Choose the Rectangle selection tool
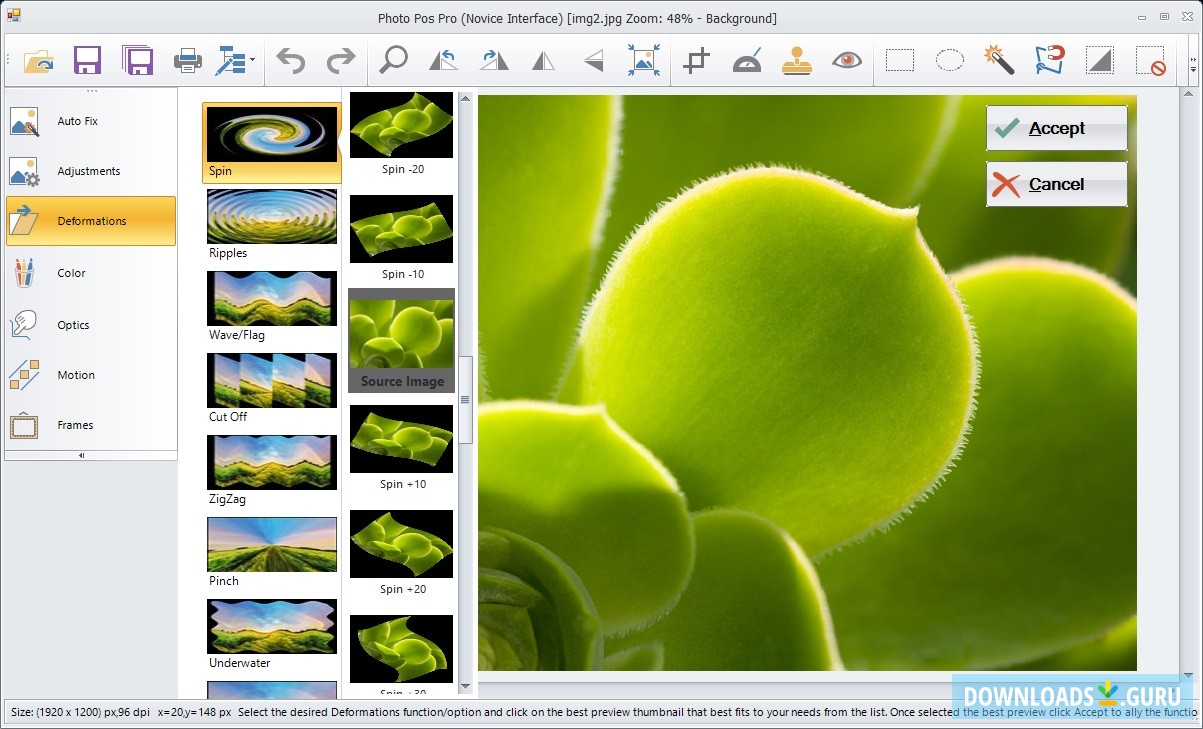This screenshot has height=729, width=1203. [900, 61]
